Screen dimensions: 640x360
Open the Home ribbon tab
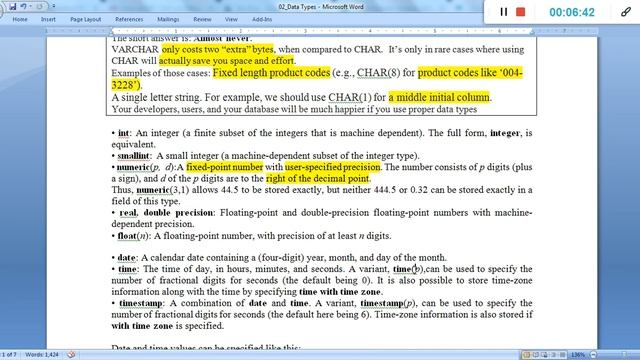(x=20, y=19)
